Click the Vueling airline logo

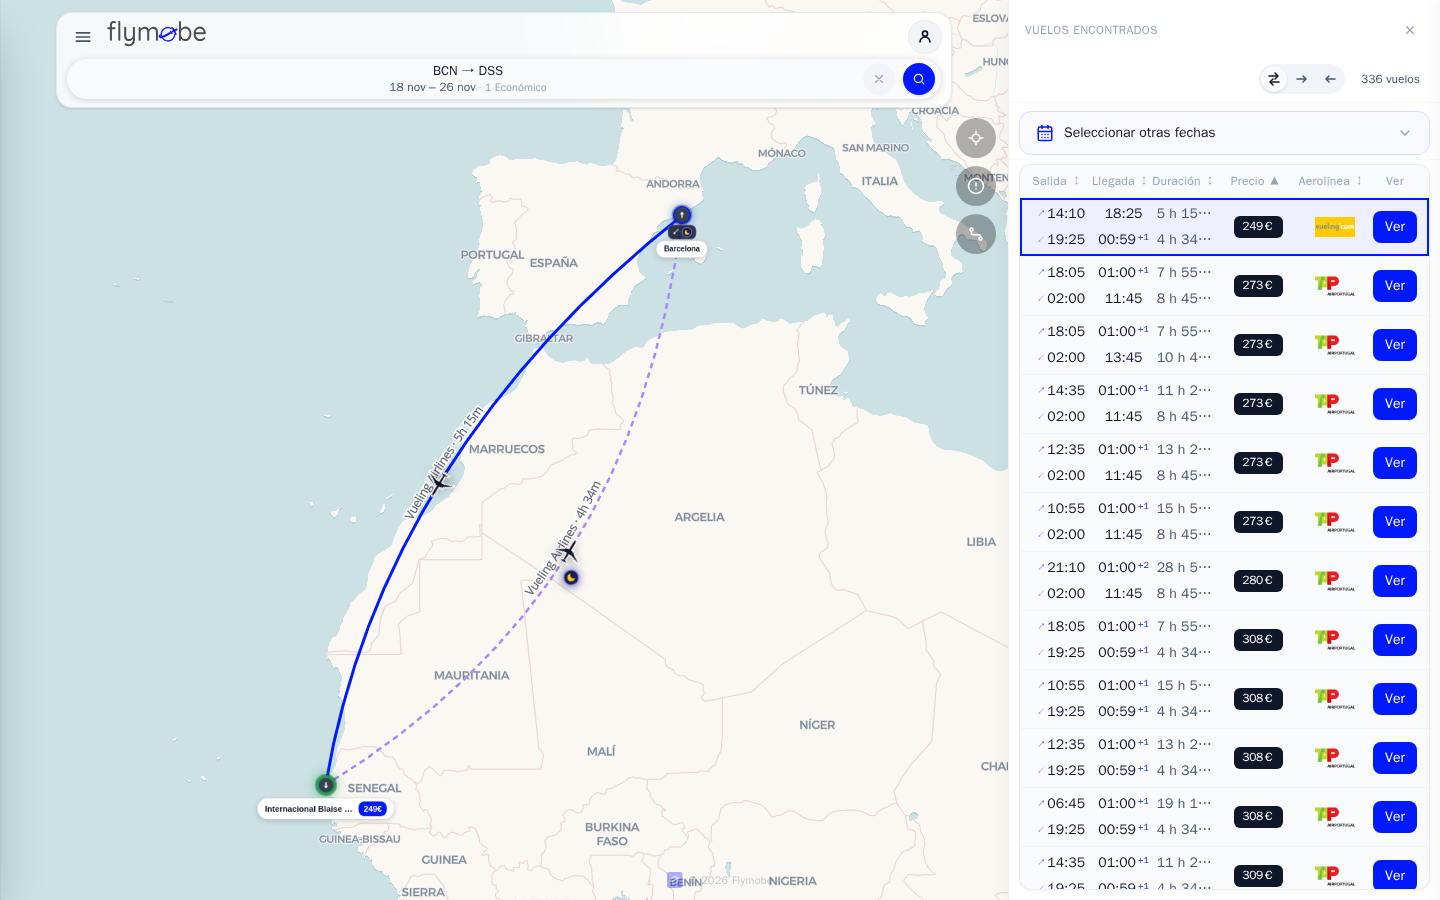tap(1335, 227)
